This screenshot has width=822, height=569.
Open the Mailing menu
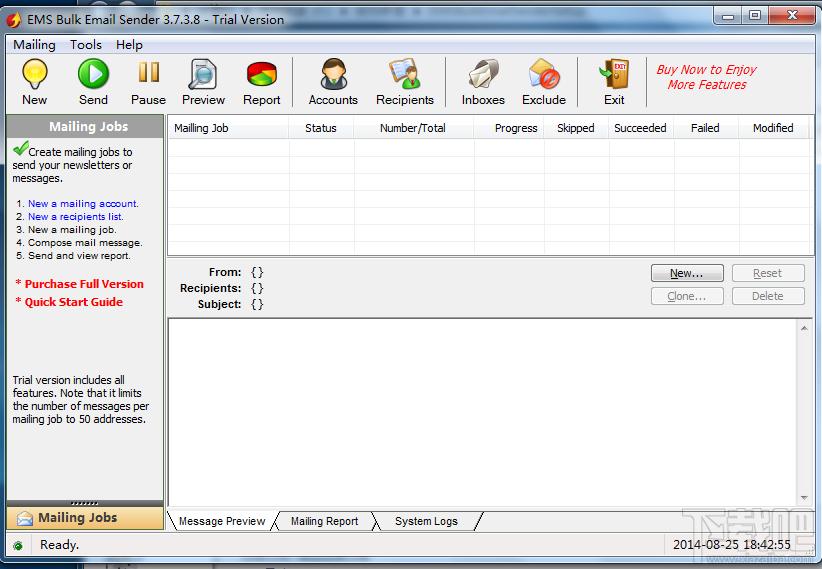pyautogui.click(x=34, y=45)
